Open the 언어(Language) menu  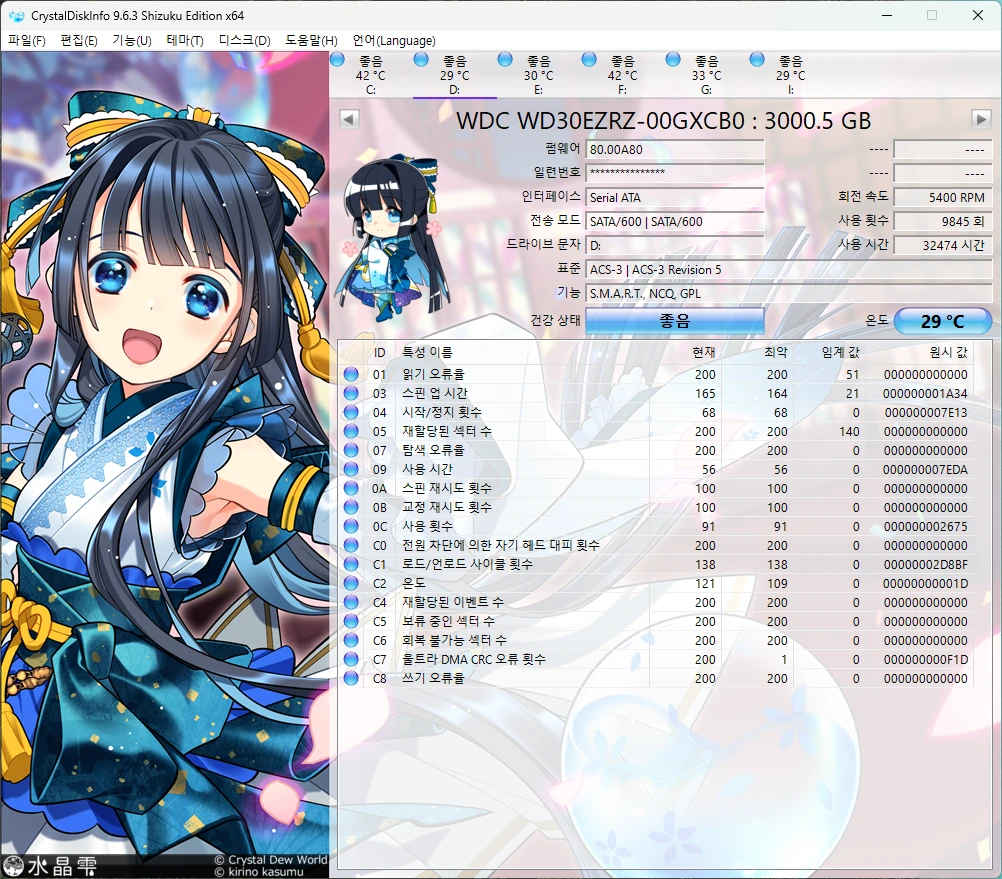tap(393, 41)
